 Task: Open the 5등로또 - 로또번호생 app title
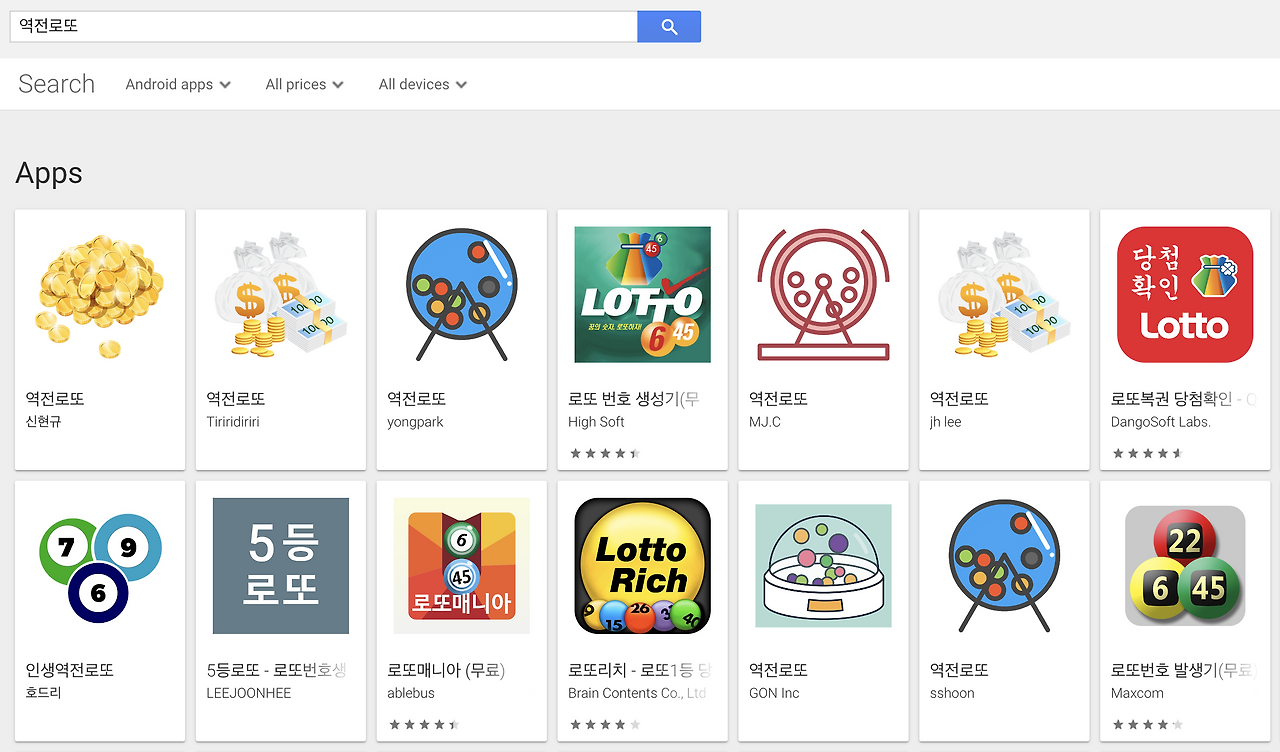277,670
